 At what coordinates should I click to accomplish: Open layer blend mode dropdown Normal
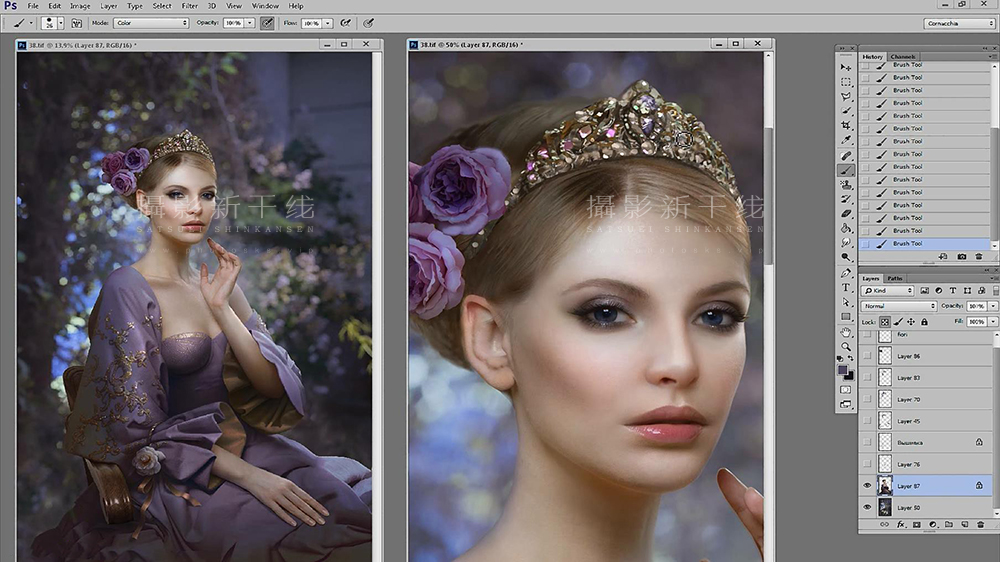899,306
